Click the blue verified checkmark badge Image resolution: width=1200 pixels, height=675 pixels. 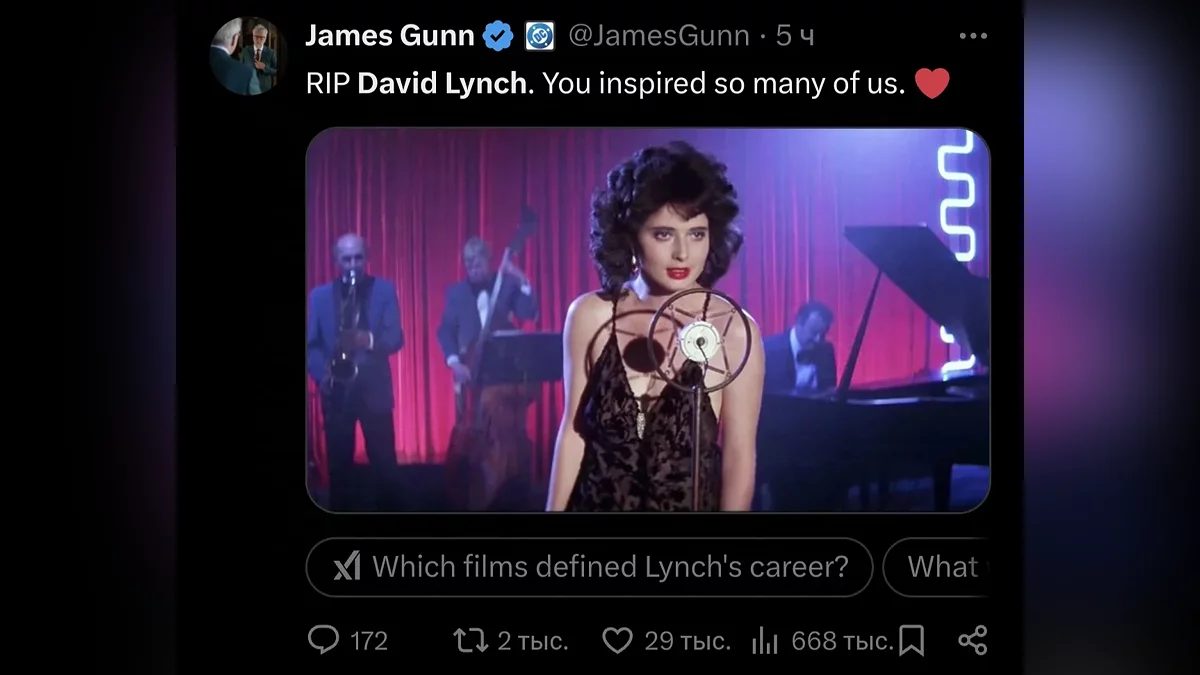pyautogui.click(x=497, y=37)
